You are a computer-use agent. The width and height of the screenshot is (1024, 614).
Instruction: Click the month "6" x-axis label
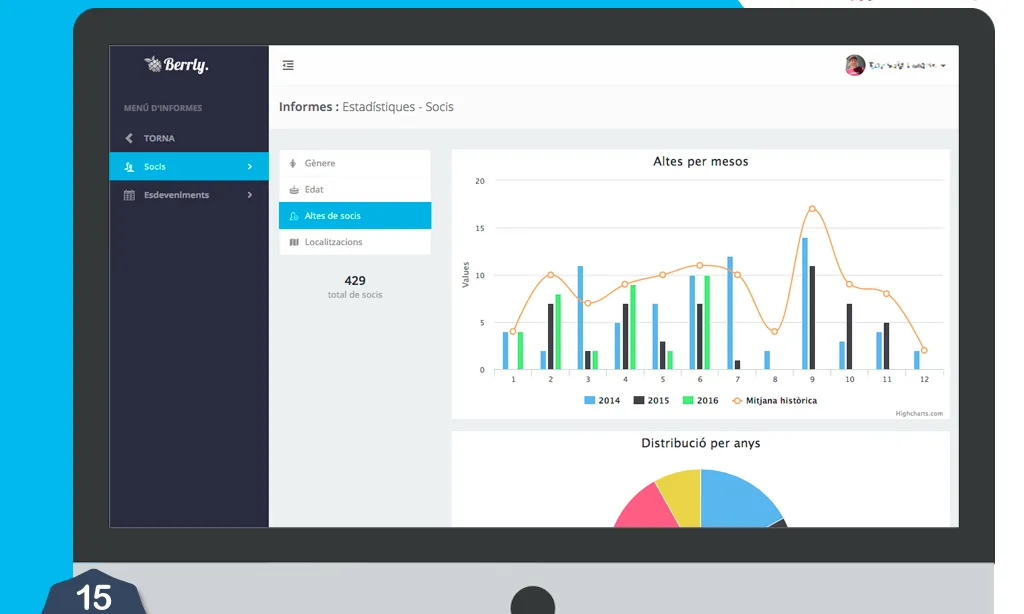700,379
